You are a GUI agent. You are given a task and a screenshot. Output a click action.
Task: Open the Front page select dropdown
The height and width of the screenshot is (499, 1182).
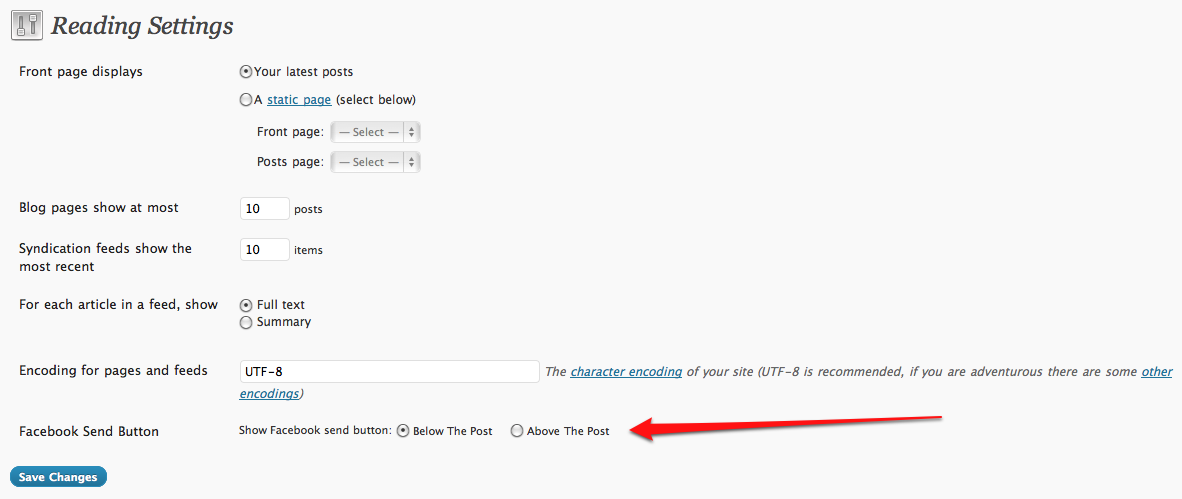[x=375, y=132]
